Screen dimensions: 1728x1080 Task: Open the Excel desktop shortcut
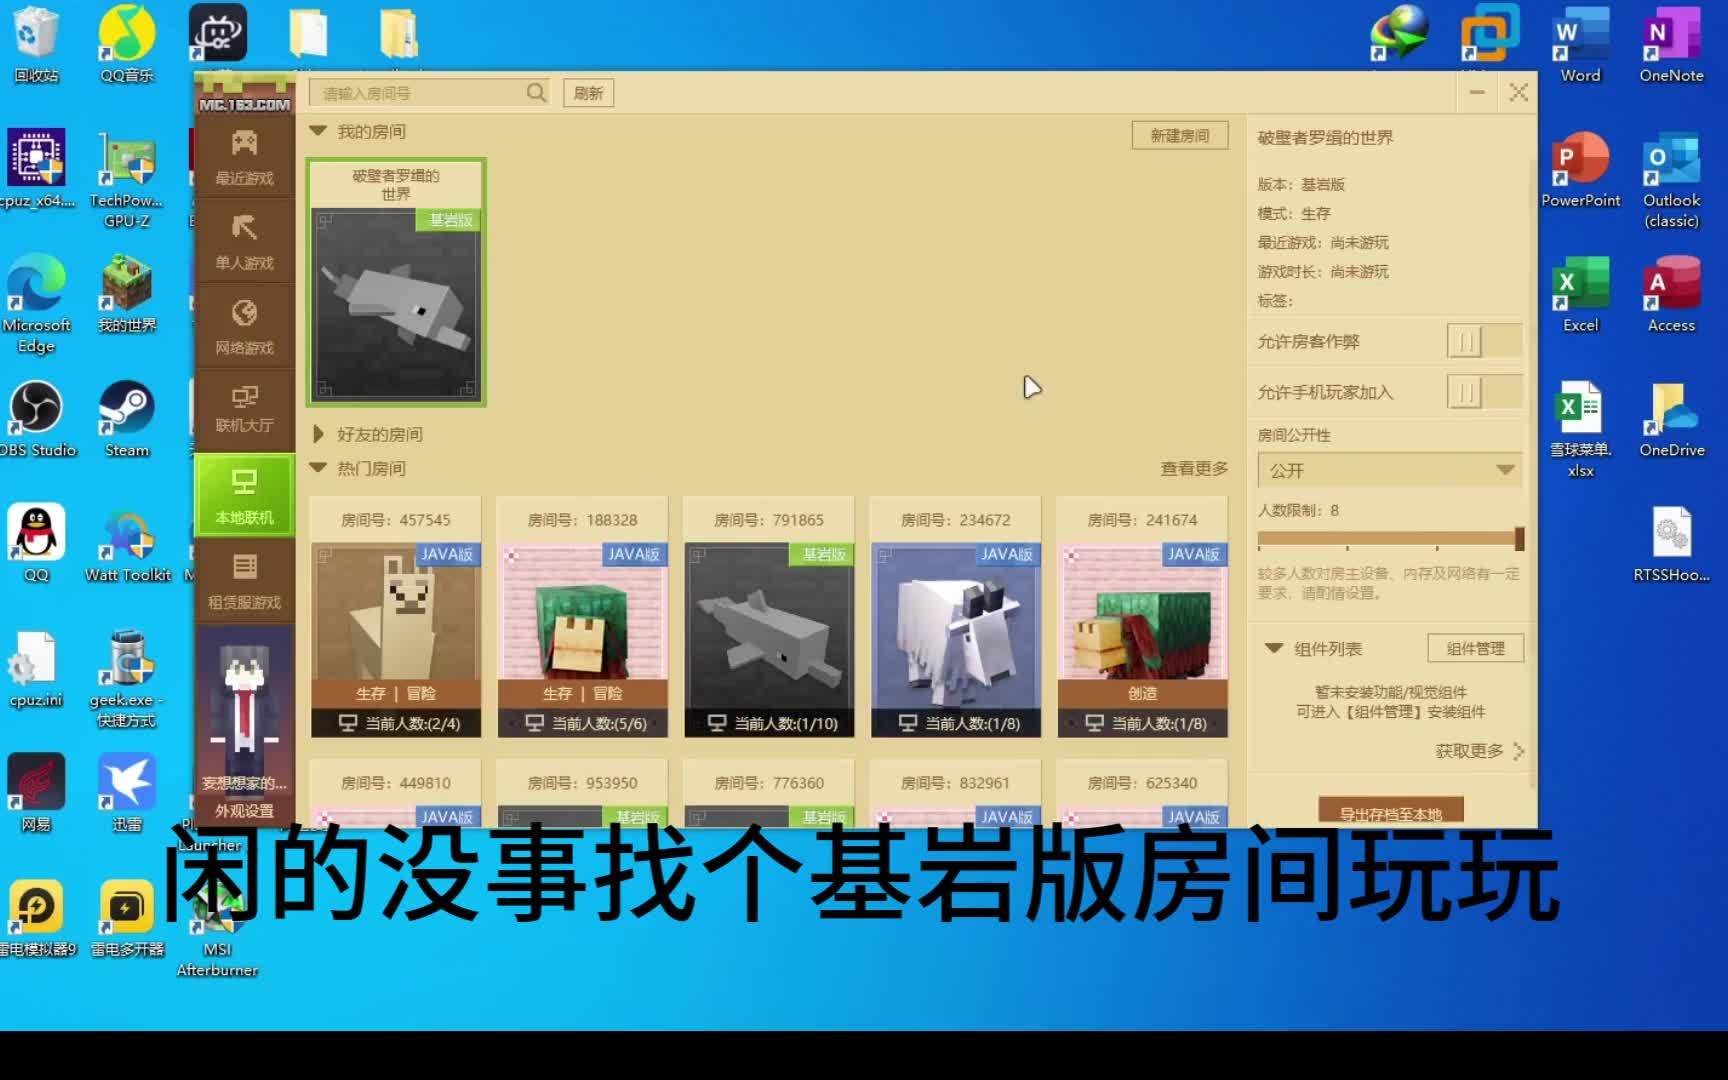tap(1581, 295)
